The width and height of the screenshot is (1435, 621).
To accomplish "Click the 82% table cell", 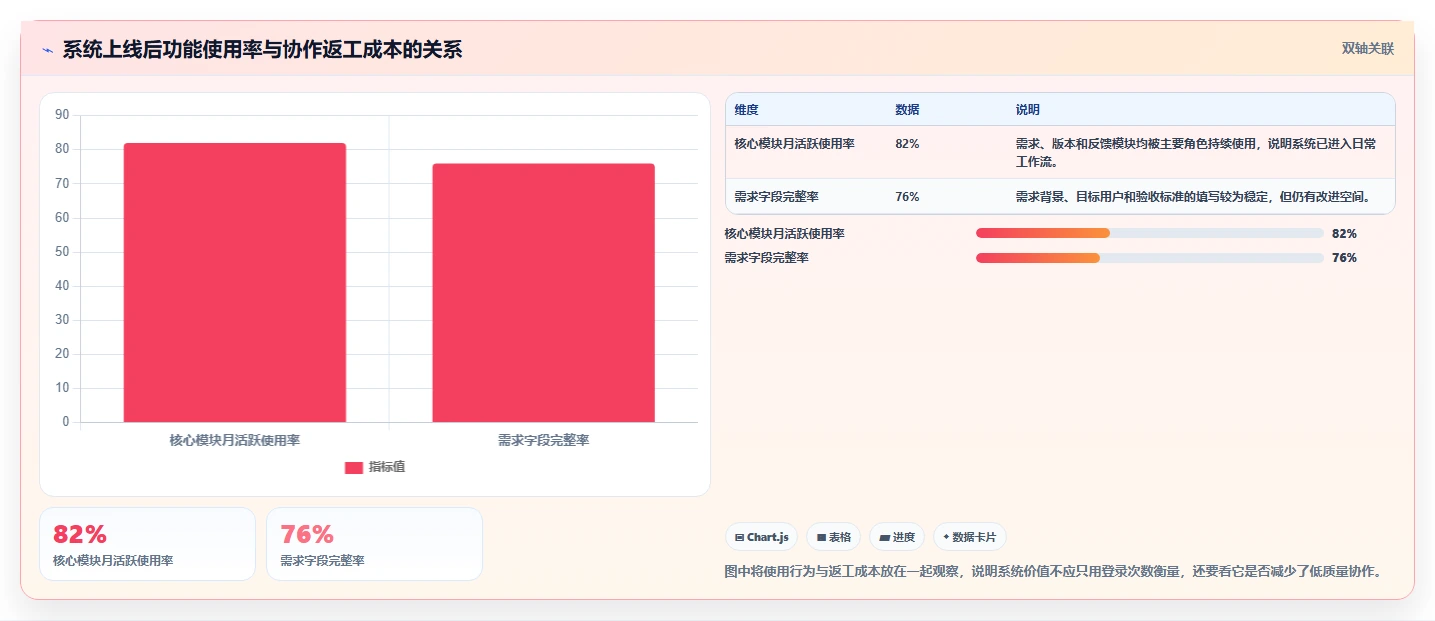I will (907, 144).
